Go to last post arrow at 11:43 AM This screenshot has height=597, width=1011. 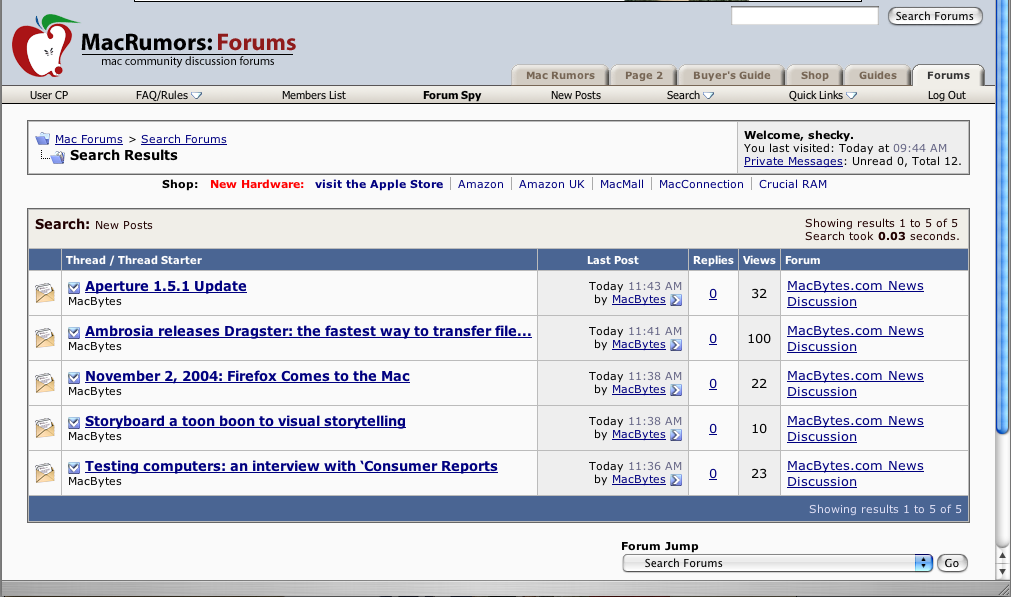[x=676, y=300]
